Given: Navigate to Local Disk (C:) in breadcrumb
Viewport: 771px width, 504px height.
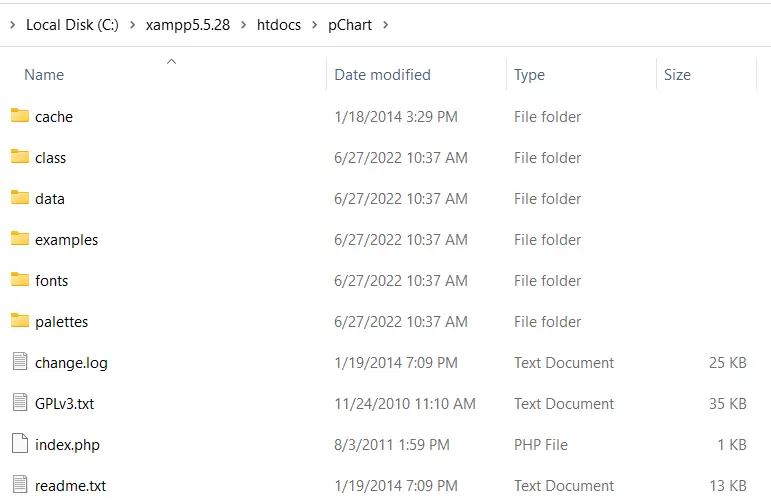Looking at the screenshot, I should (x=72, y=25).
